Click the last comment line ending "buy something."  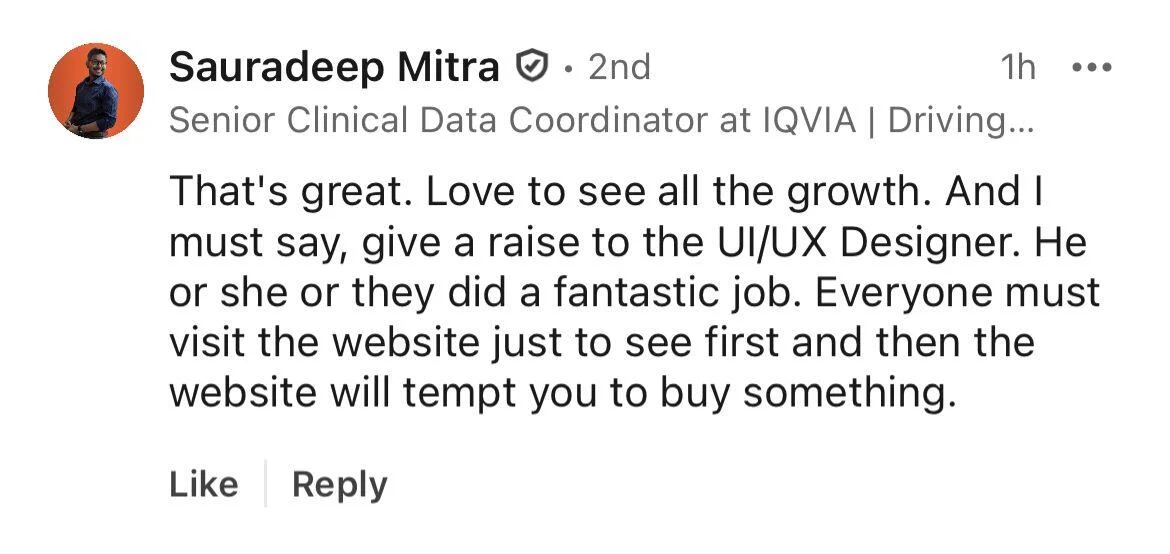tap(563, 393)
